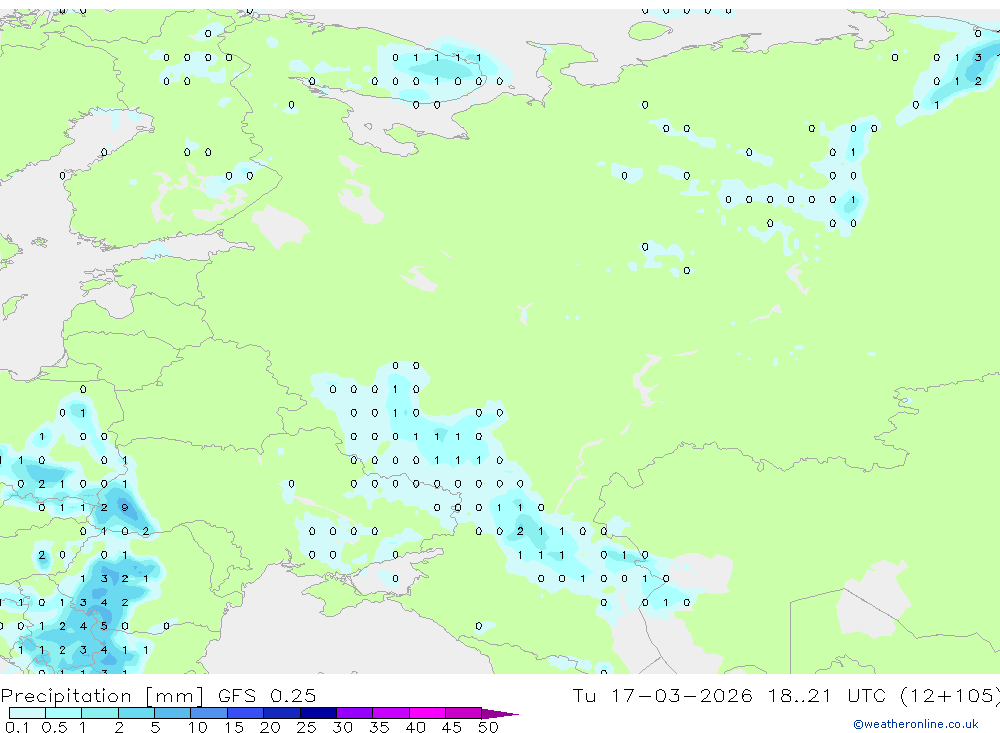Pick the 45–50 mm legend swatch
The width and height of the screenshot is (1000, 733).
[x=464, y=713]
